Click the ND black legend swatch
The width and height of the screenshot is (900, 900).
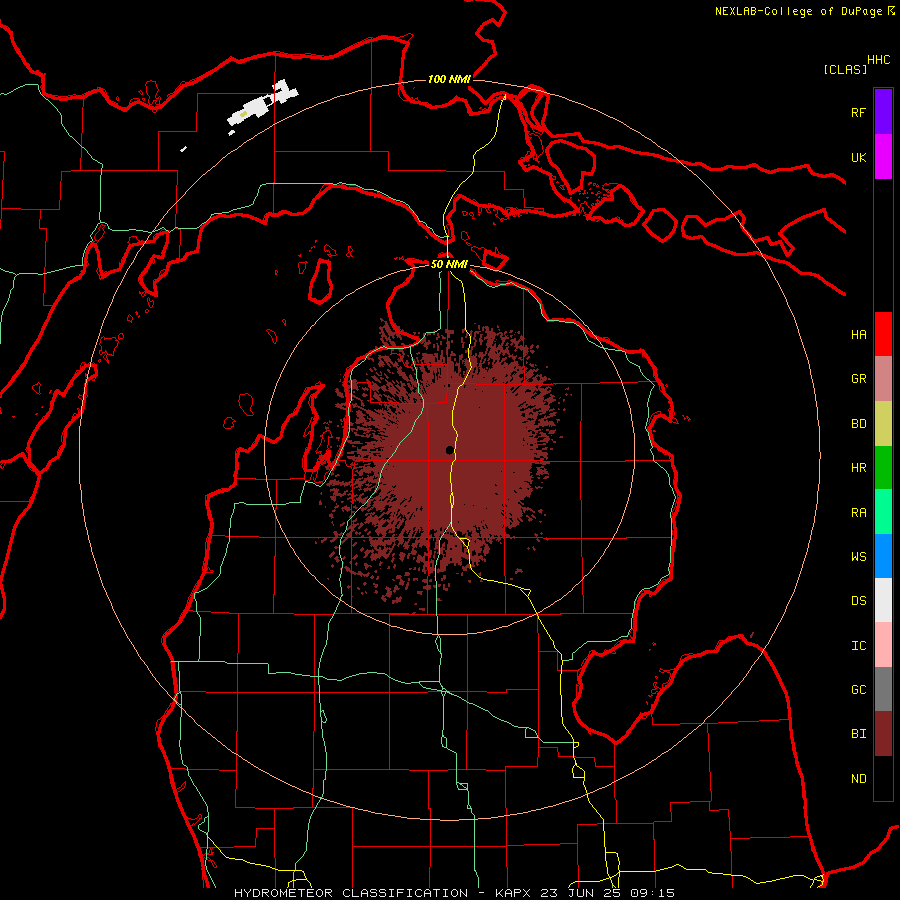(x=883, y=778)
